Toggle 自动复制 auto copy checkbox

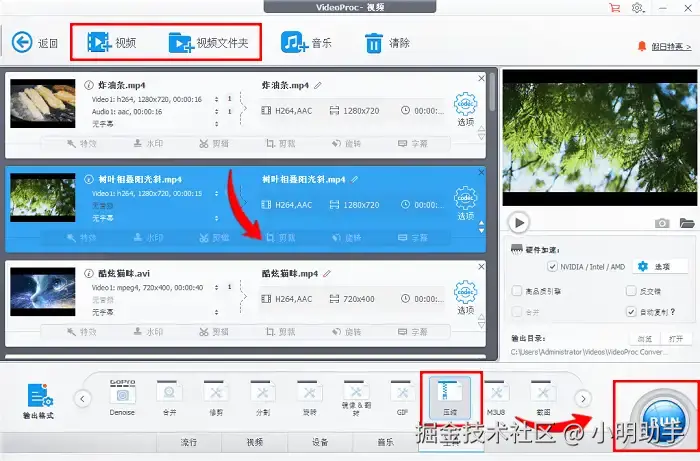pyautogui.click(x=631, y=311)
